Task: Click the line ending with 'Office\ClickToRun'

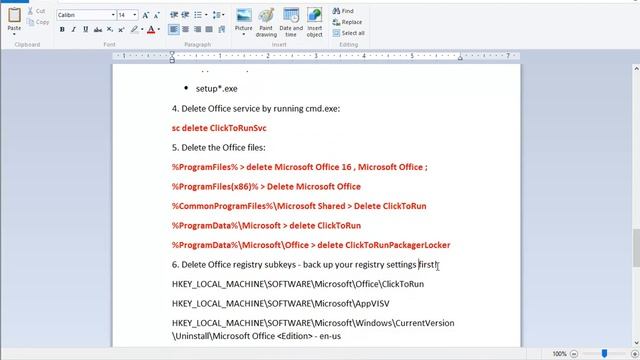Action: [x=298, y=284]
